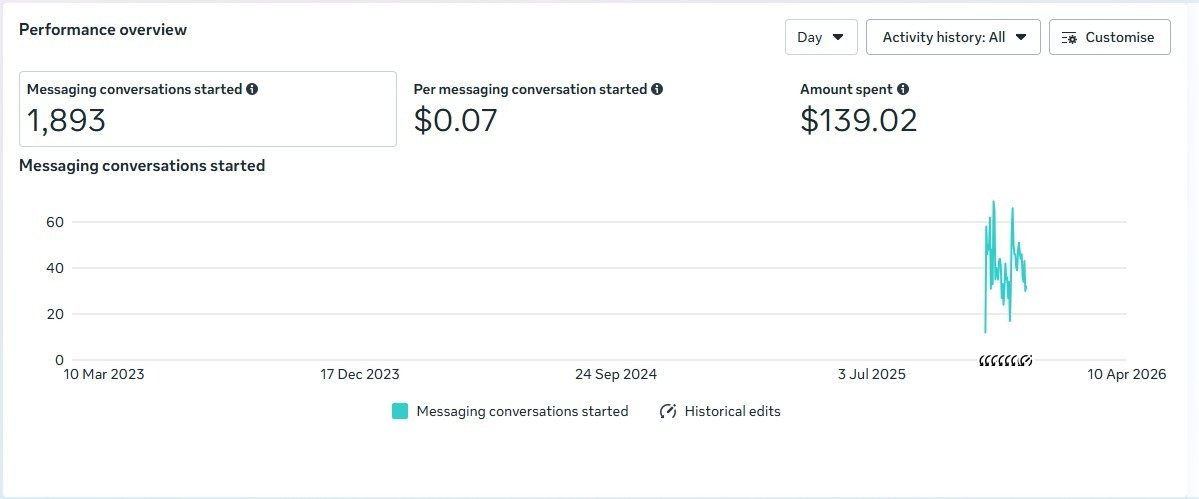Click the 10 Apr 2026 axis date
This screenshot has height=499, width=1199.
pos(1126,374)
